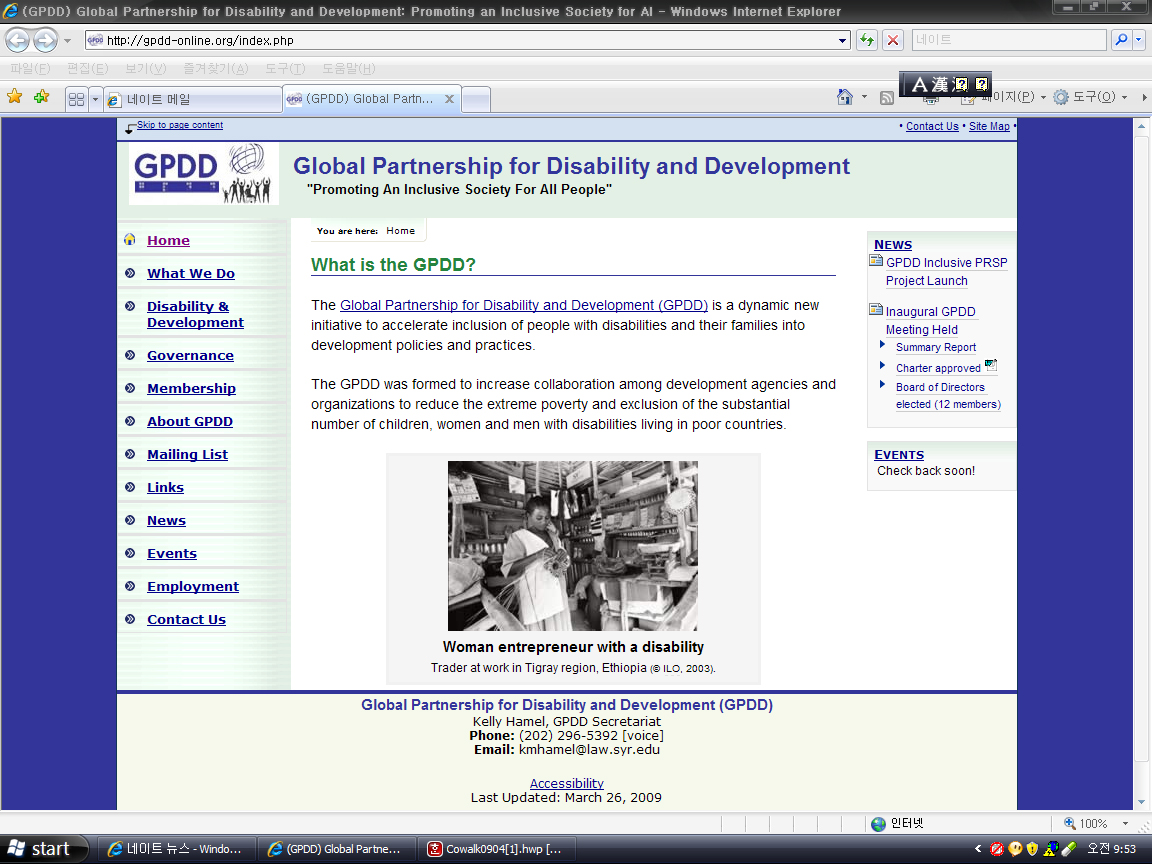Open the zoom level 100% dropdown
Image resolution: width=1152 pixels, height=864 pixels.
pos(1095,824)
